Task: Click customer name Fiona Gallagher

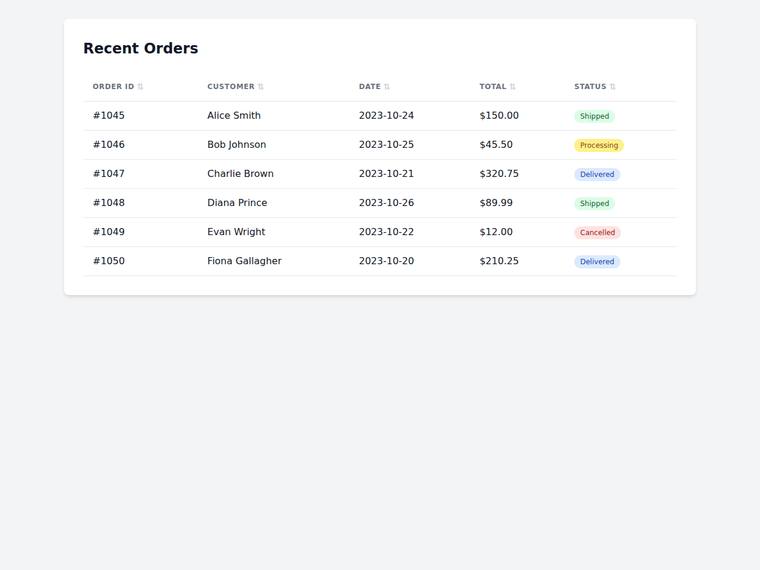Action: pos(244,261)
